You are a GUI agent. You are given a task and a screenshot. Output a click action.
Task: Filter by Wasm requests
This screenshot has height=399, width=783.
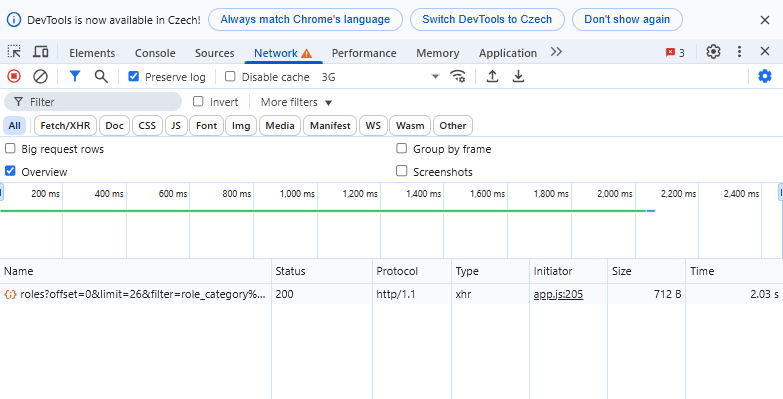pos(410,126)
